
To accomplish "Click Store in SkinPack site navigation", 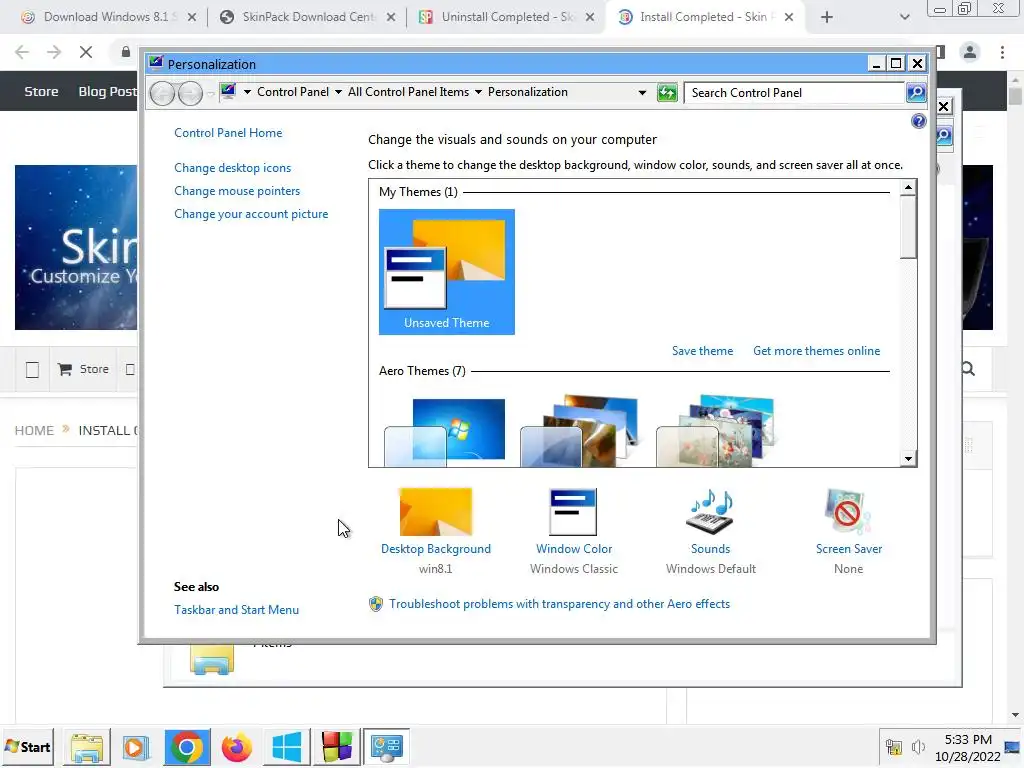I will coord(41,91).
